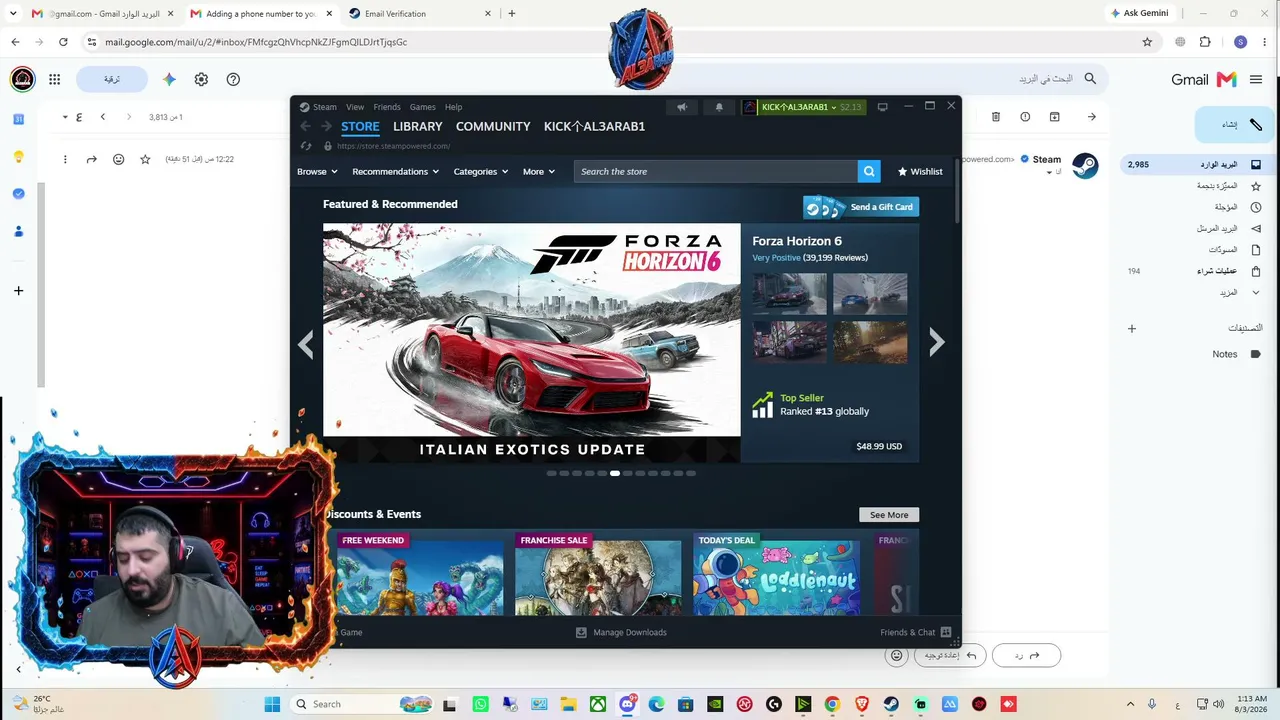Open Friends & Chat in Steam
1280x720 pixels.
point(915,632)
